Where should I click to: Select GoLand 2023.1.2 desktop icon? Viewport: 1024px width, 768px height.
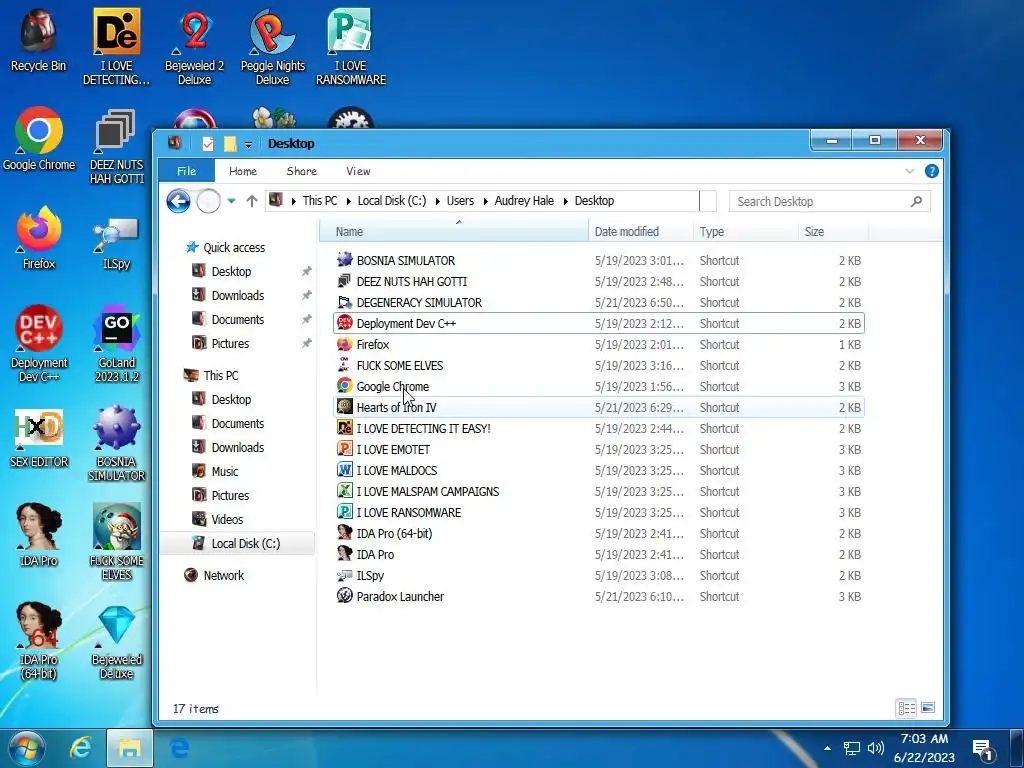point(116,344)
